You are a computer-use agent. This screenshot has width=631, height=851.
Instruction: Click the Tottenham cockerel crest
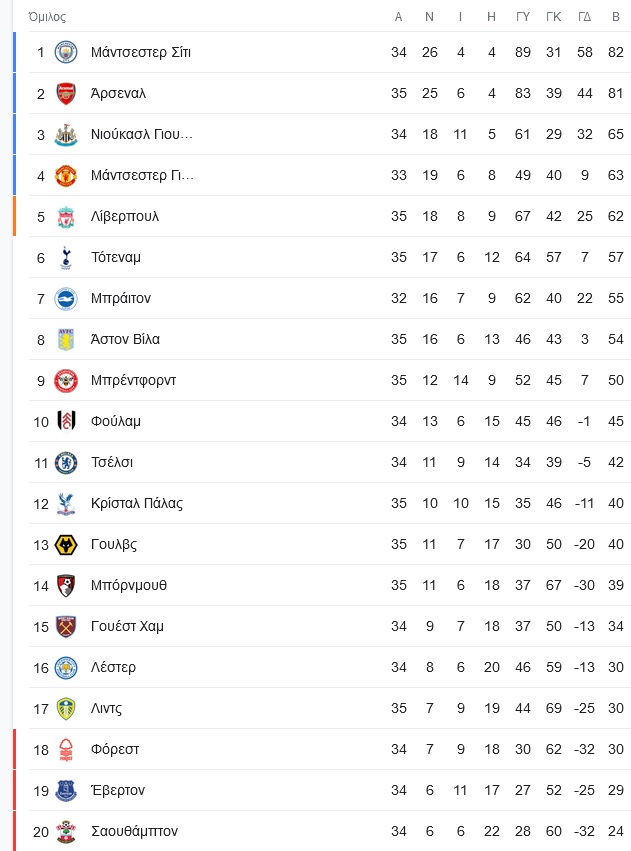66,258
